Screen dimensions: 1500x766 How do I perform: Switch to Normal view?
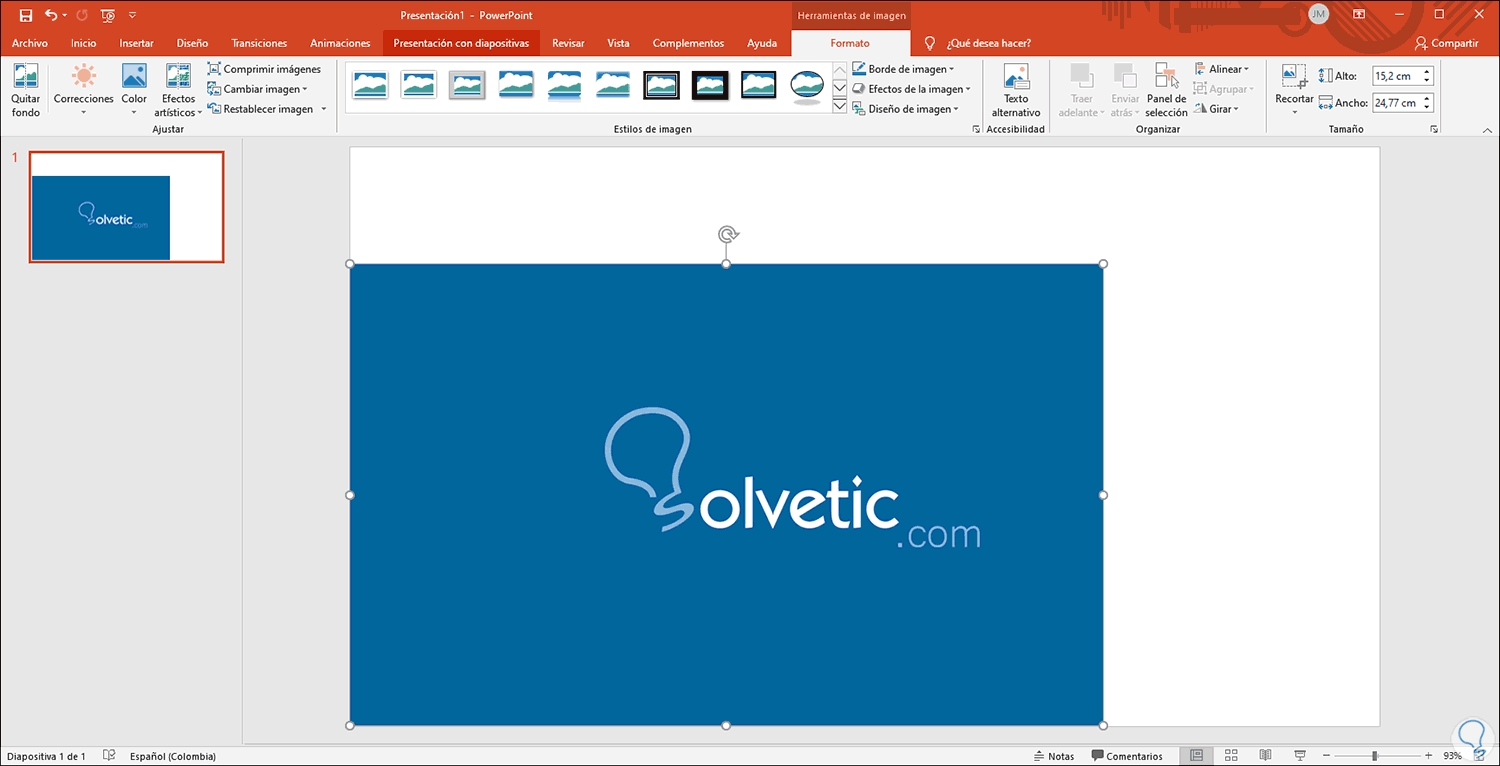pos(1198,756)
